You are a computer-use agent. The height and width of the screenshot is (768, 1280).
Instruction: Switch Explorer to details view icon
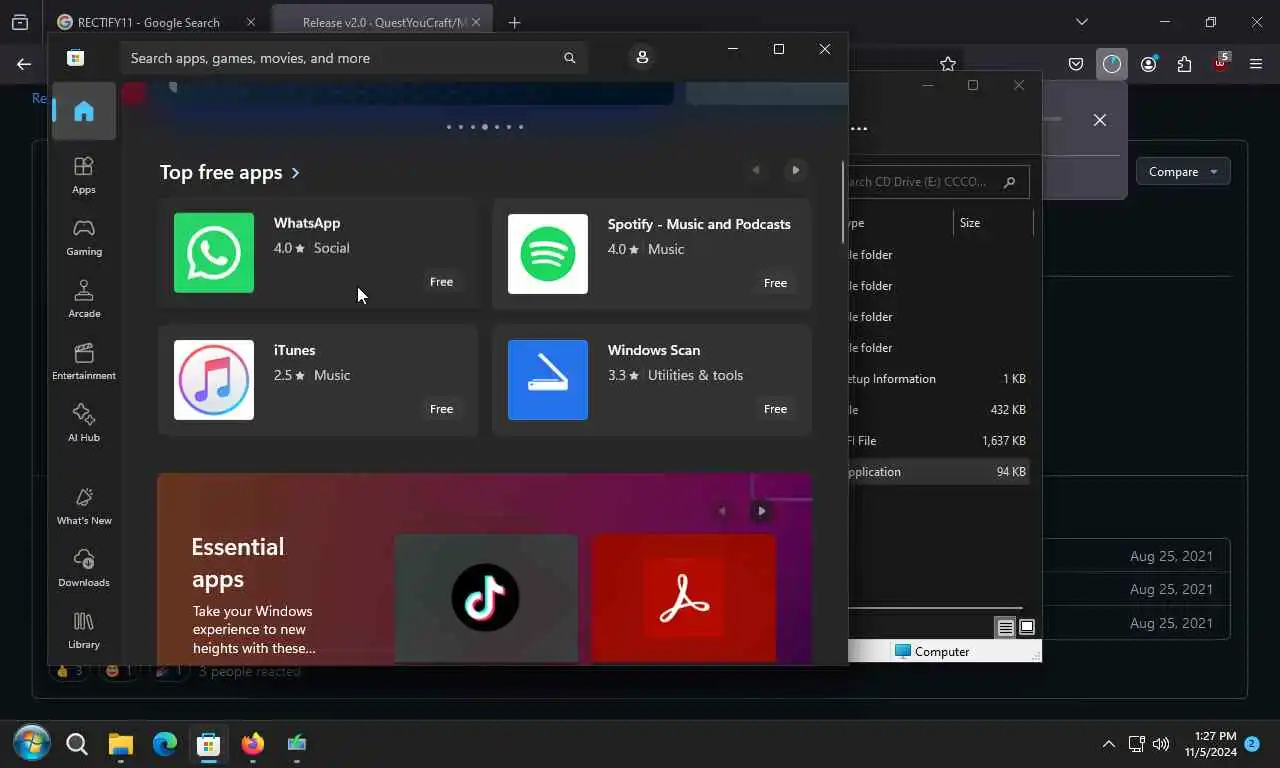tap(1006, 628)
